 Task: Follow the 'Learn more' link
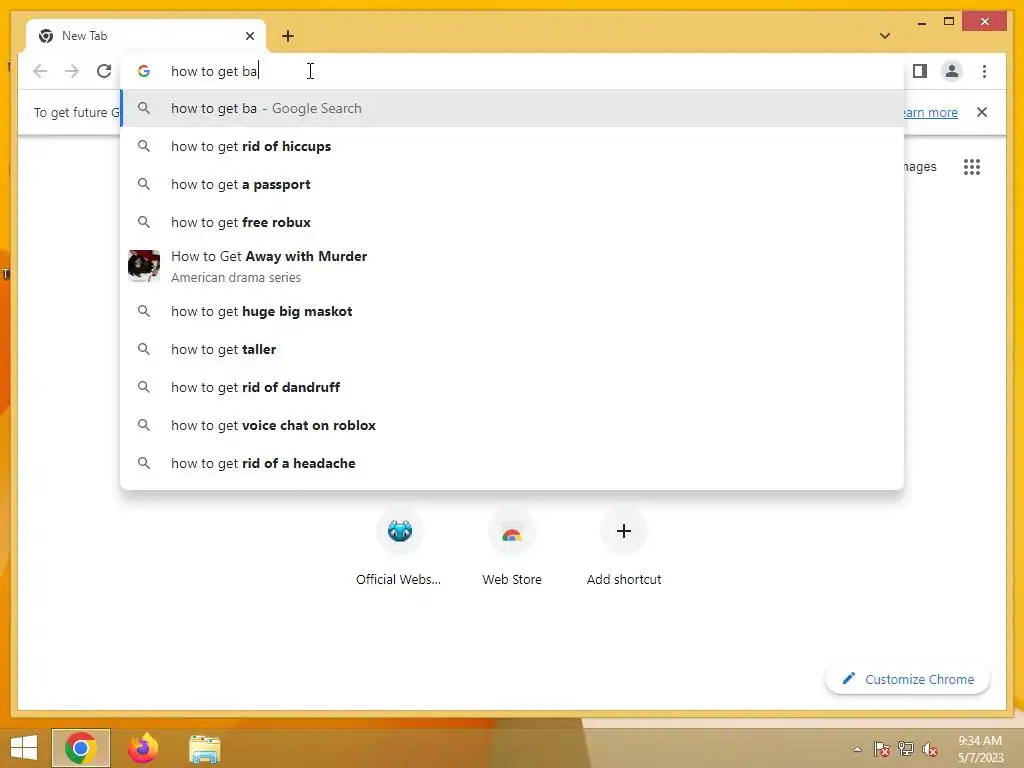click(x=930, y=112)
